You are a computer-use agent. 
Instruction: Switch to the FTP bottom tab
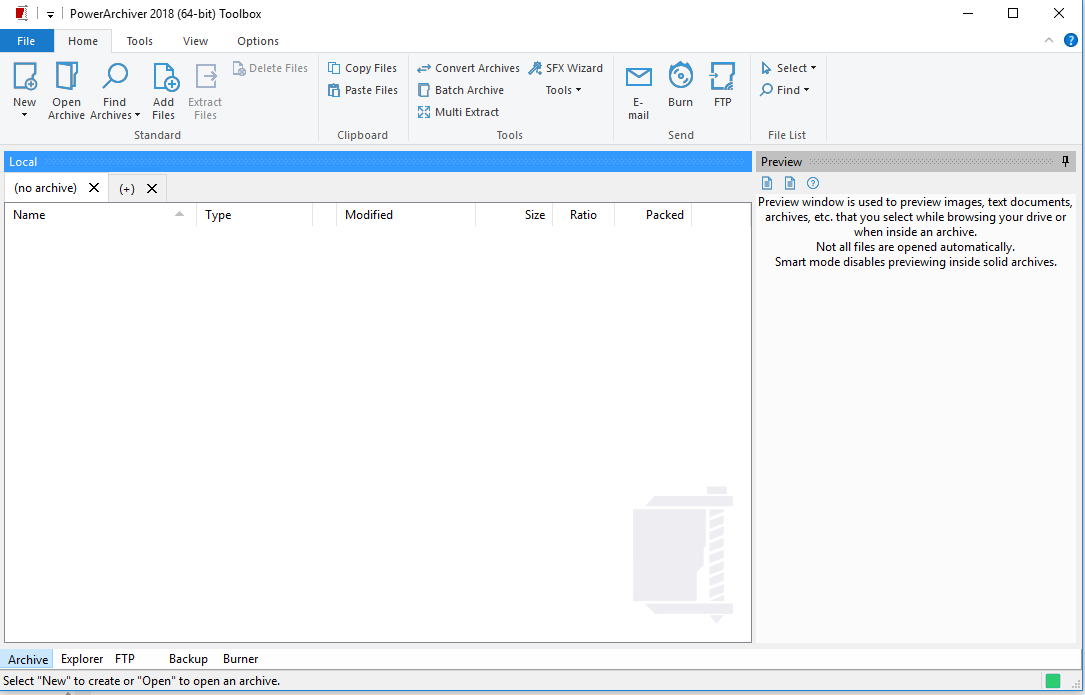tap(125, 659)
